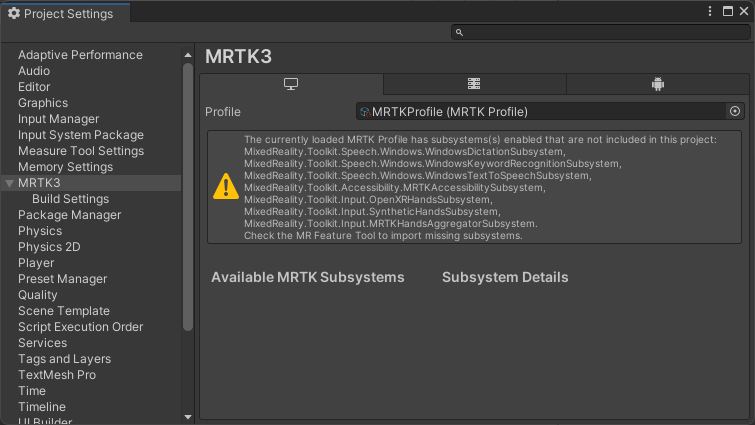The image size is (755, 425).
Task: Open Audio settings
Action: pos(34,71)
